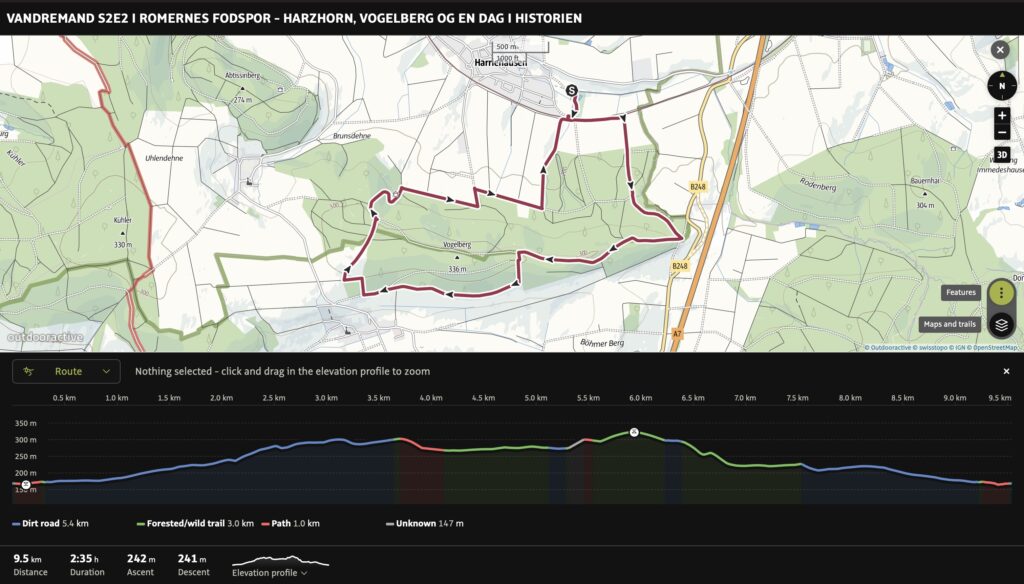Click the Features label button
Viewport: 1024px width, 584px height.
click(x=961, y=293)
